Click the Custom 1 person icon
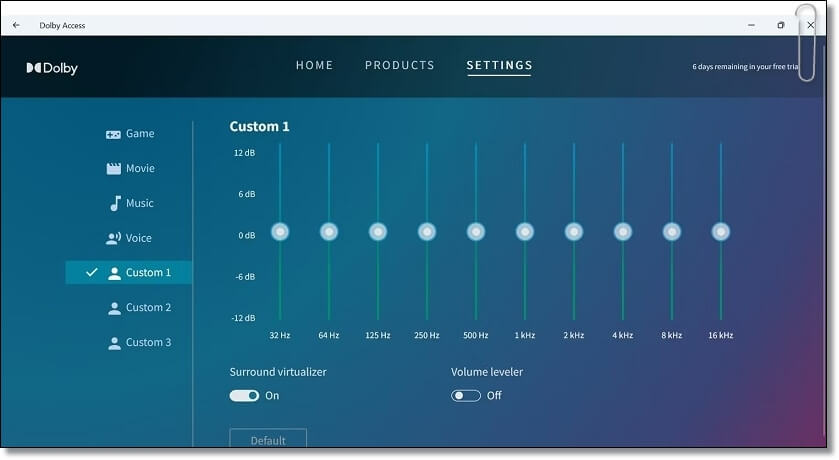 114,273
